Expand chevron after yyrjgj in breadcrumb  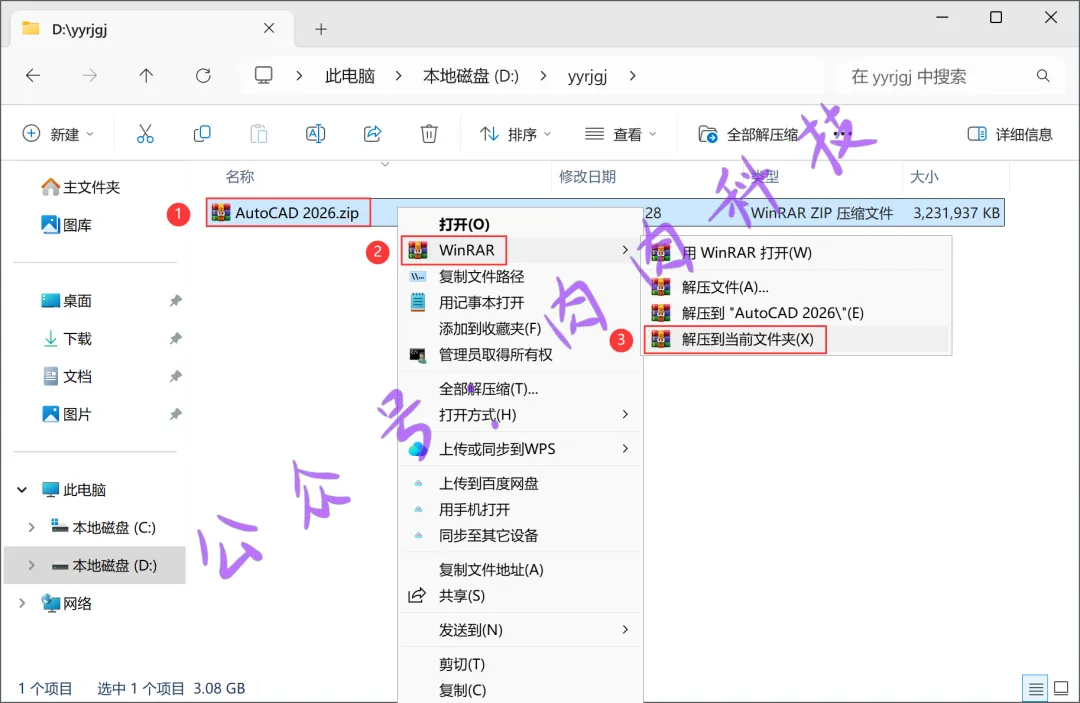click(632, 76)
